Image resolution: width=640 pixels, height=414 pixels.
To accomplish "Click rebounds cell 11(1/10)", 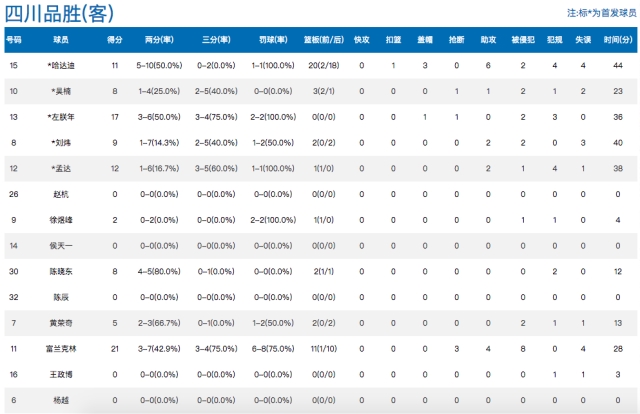I will 324,349.
